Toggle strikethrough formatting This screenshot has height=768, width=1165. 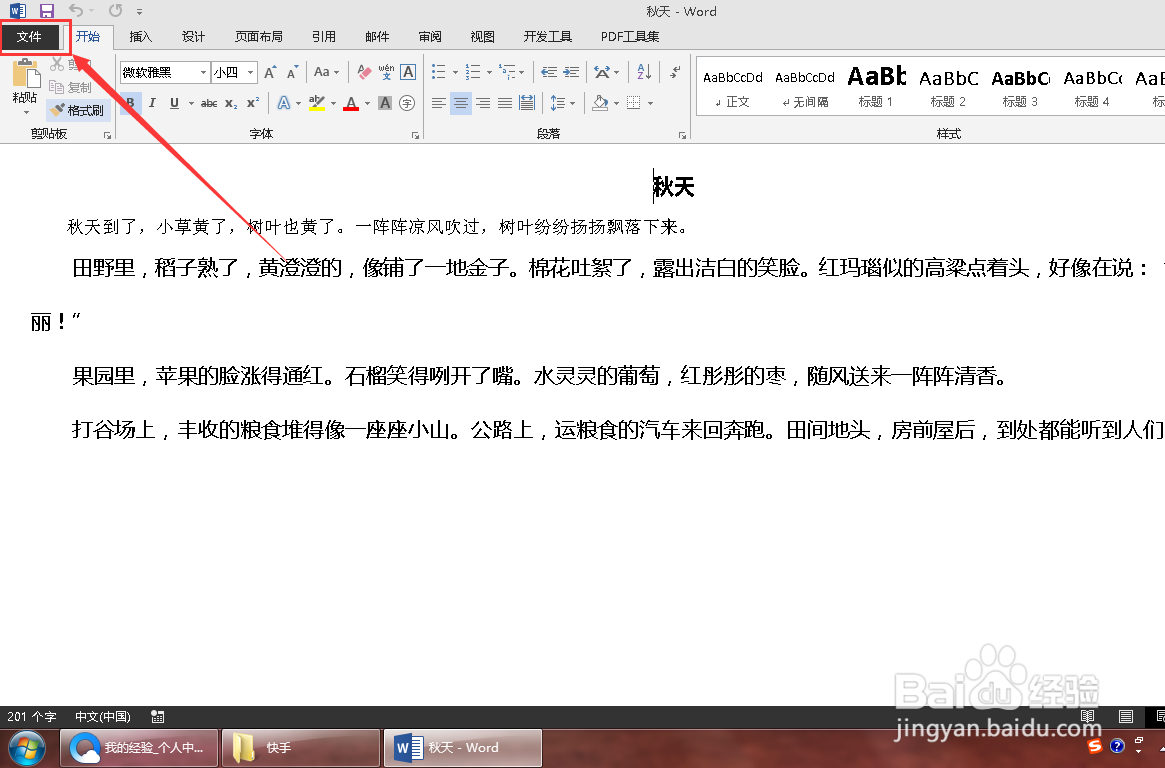pos(209,103)
